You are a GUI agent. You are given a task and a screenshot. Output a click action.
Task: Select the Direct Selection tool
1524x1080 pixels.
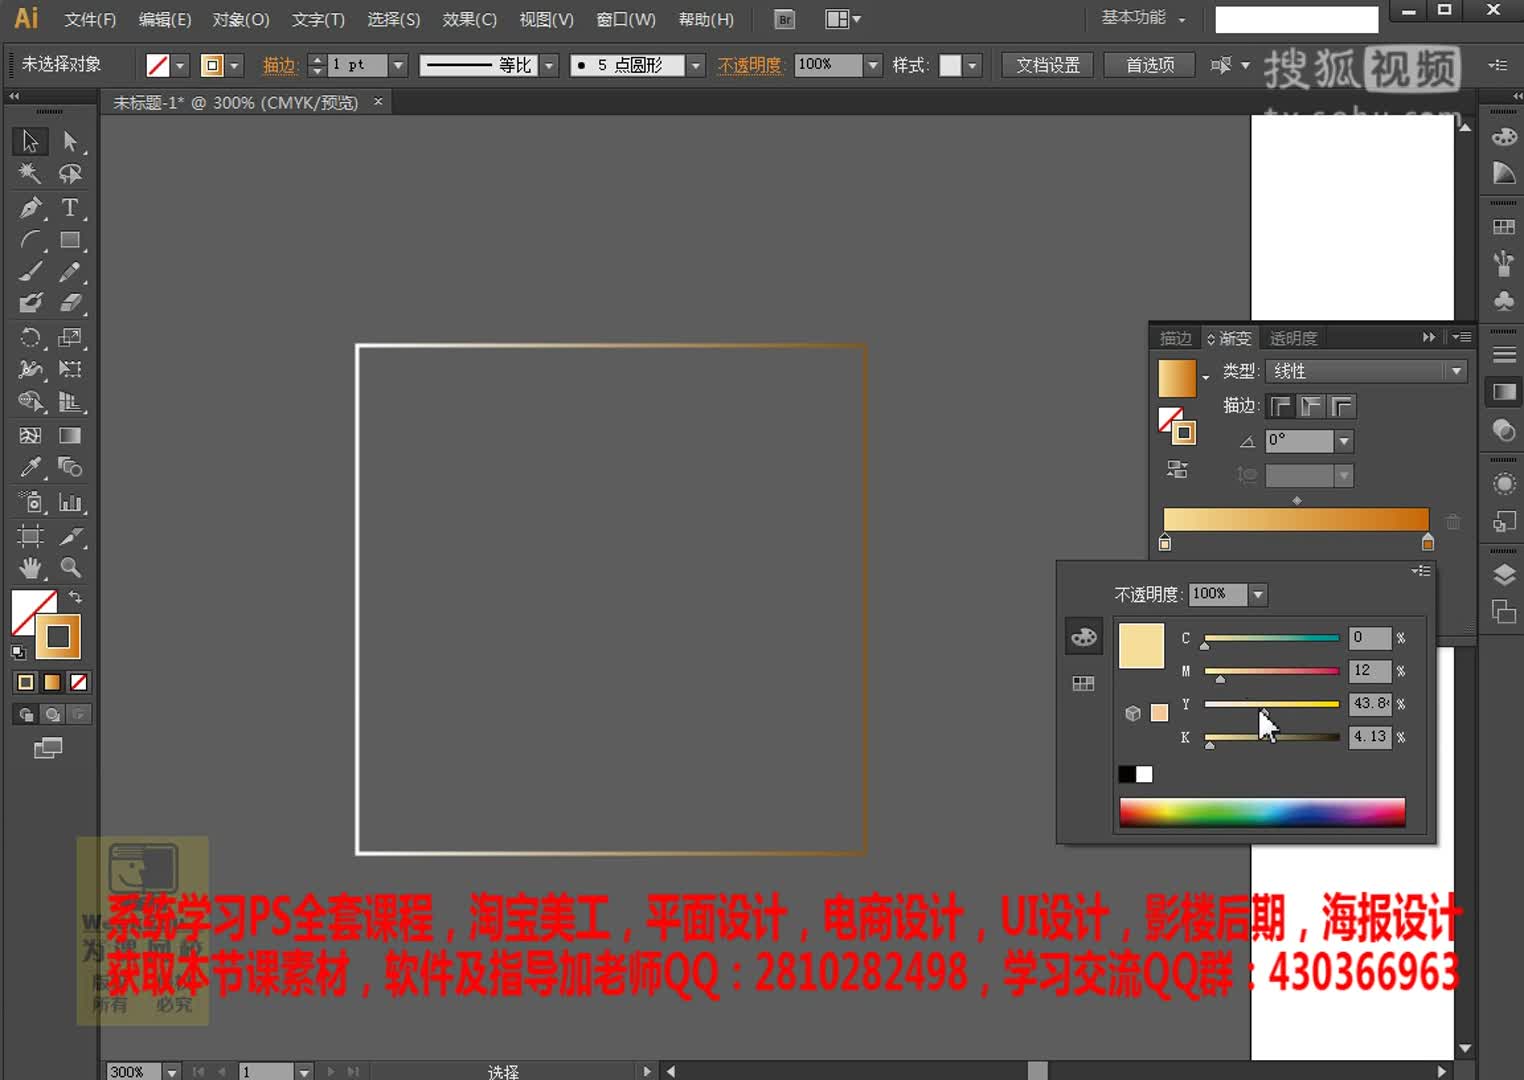point(70,141)
